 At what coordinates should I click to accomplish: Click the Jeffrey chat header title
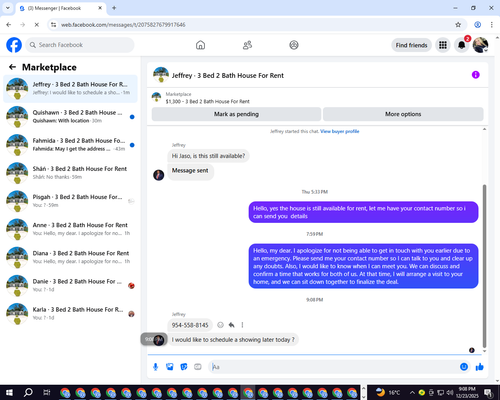pos(227,76)
